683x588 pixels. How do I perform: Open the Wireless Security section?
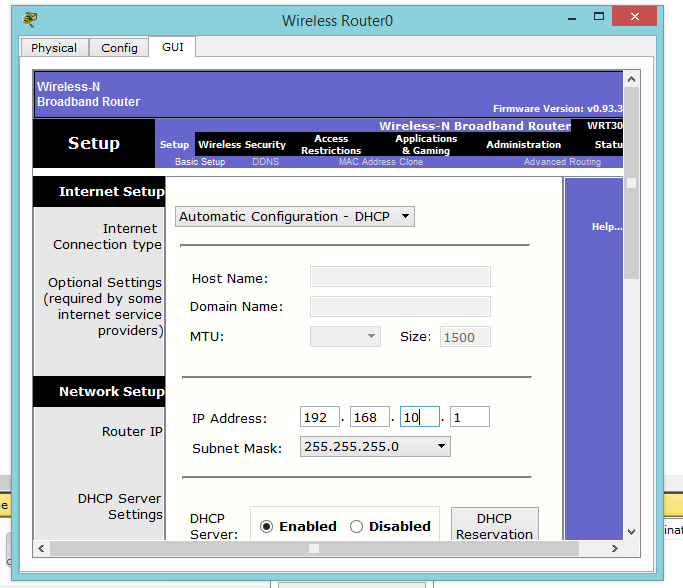pyautogui.click(x=242, y=145)
